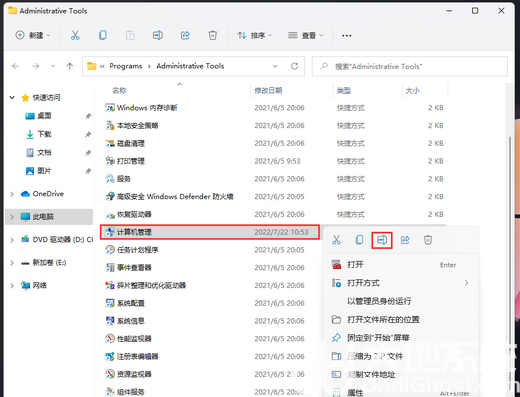Viewport: 520px width, 397px height.
Task: Select the 系统配置 file
Action: click(x=131, y=303)
